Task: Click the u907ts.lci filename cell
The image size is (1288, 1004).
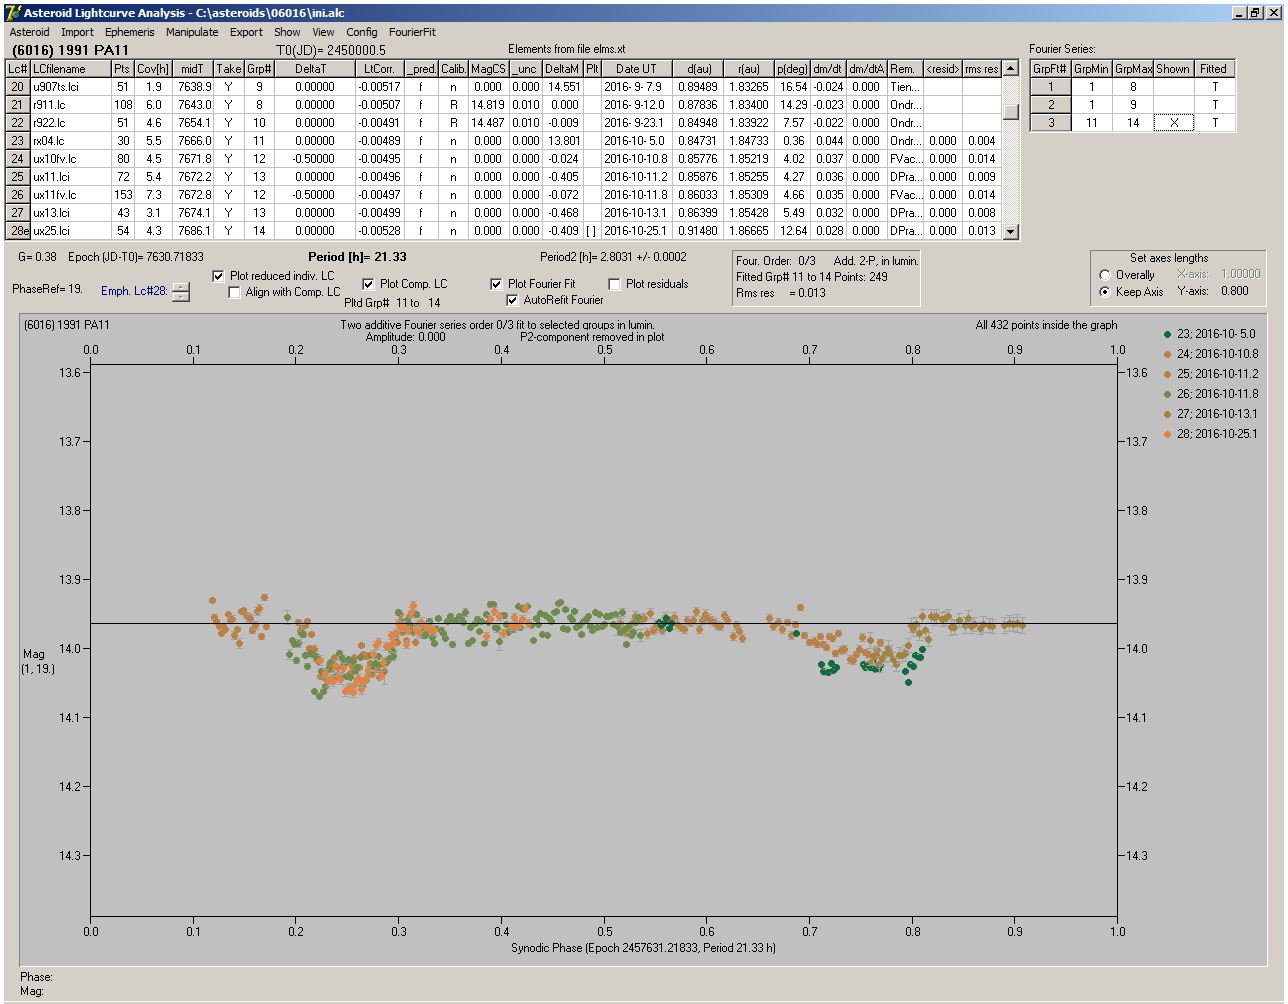Action: click(70, 87)
